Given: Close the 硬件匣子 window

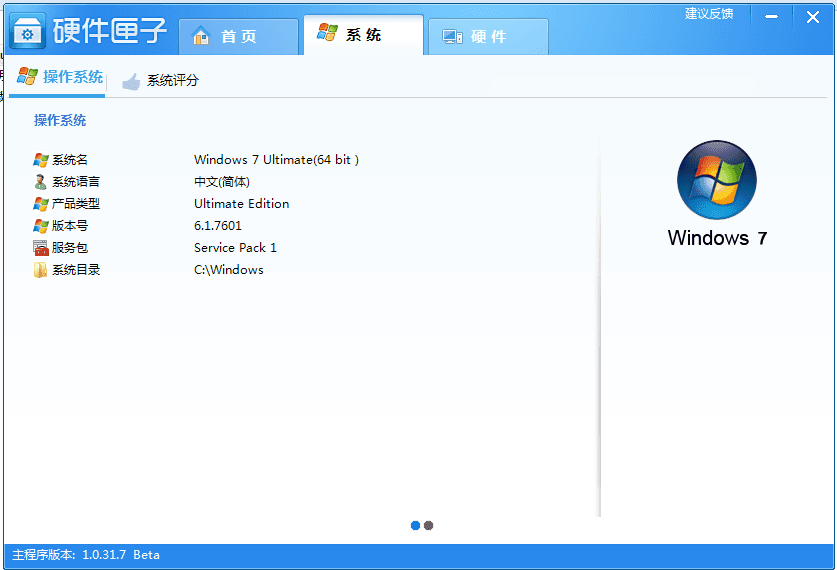Looking at the screenshot, I should coord(812,15).
